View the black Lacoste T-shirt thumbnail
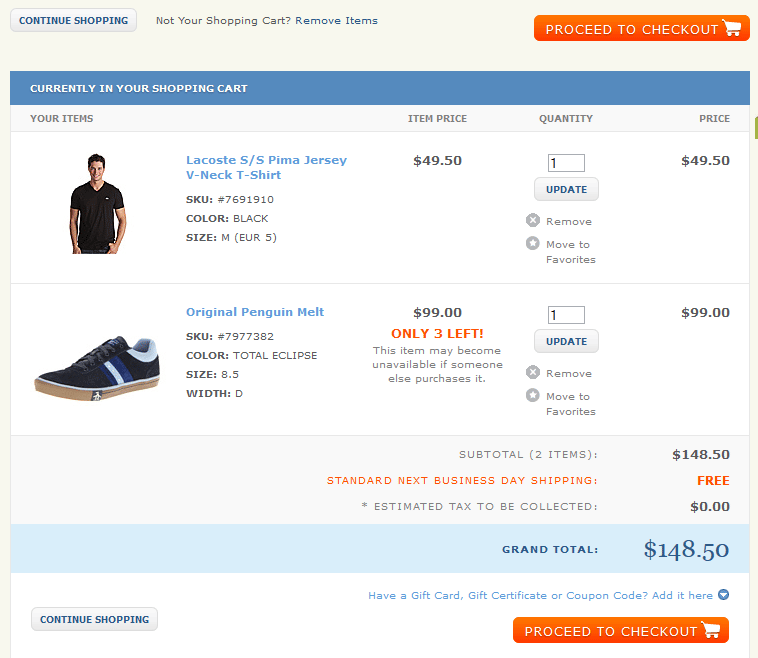The width and height of the screenshot is (758, 658). [97, 204]
